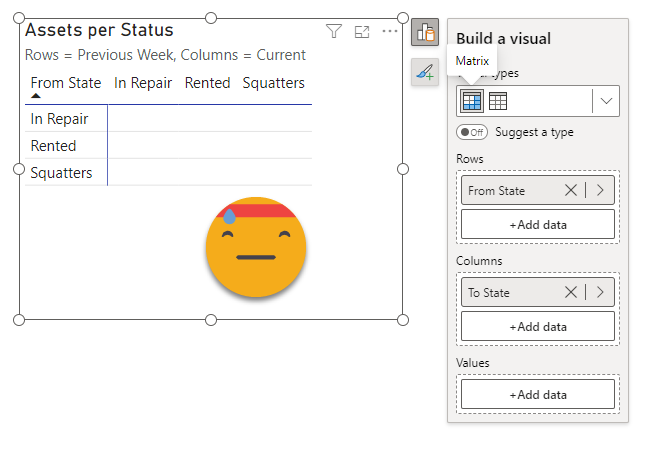Click Add data under Rows

[537, 224]
